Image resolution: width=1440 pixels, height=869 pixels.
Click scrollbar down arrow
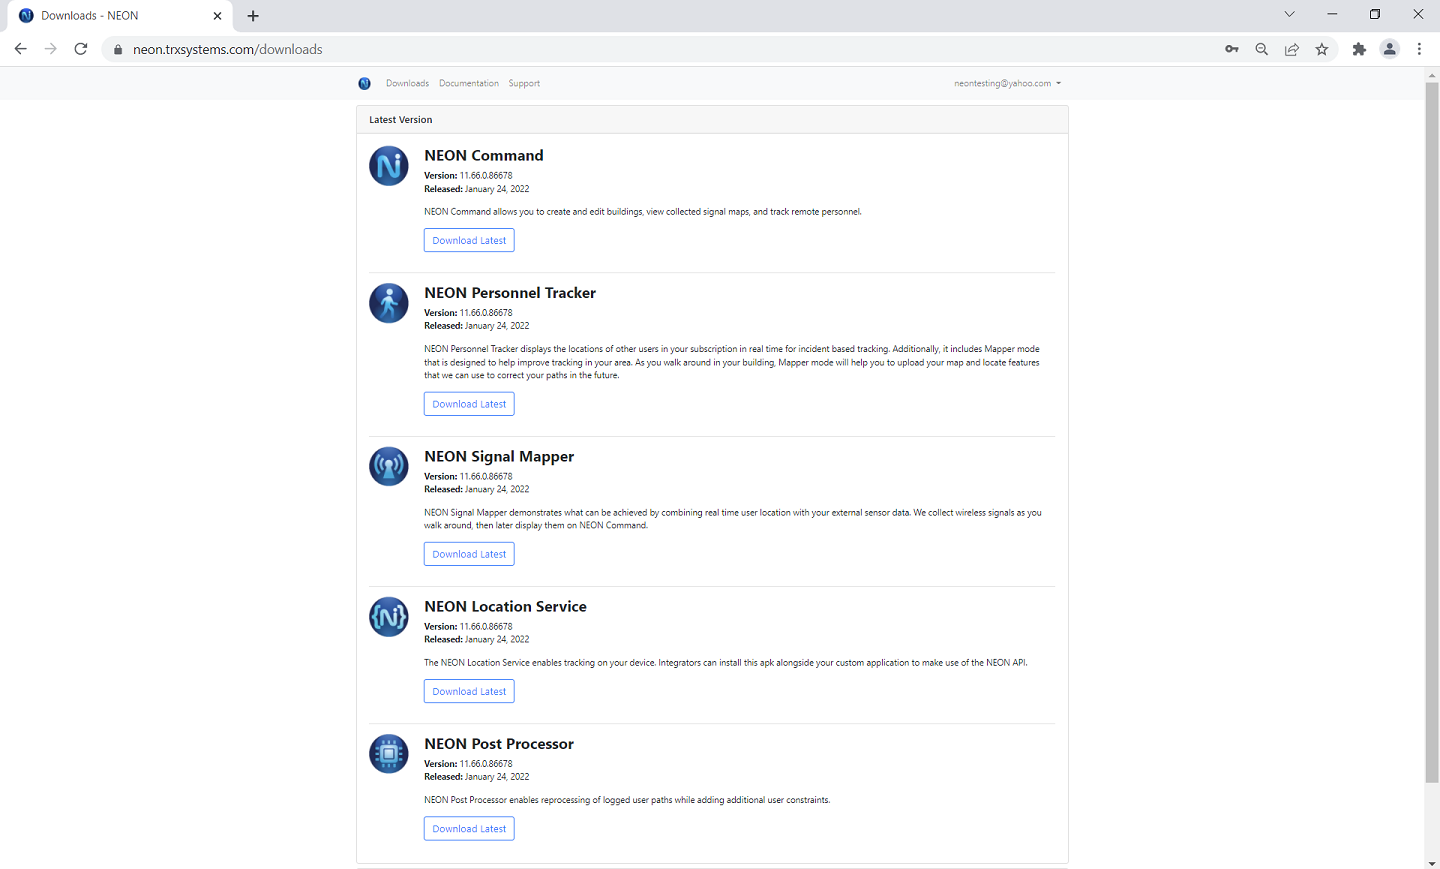coord(1432,863)
